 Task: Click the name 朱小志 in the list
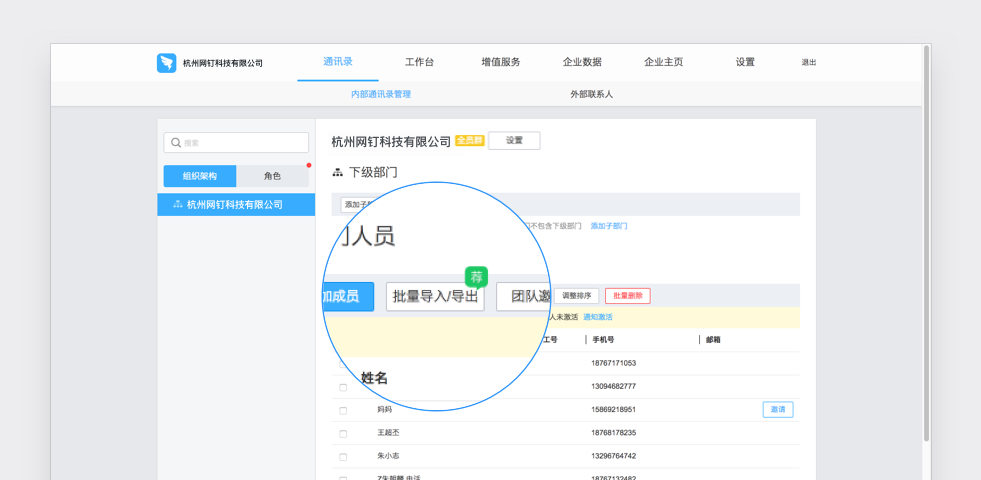388,456
